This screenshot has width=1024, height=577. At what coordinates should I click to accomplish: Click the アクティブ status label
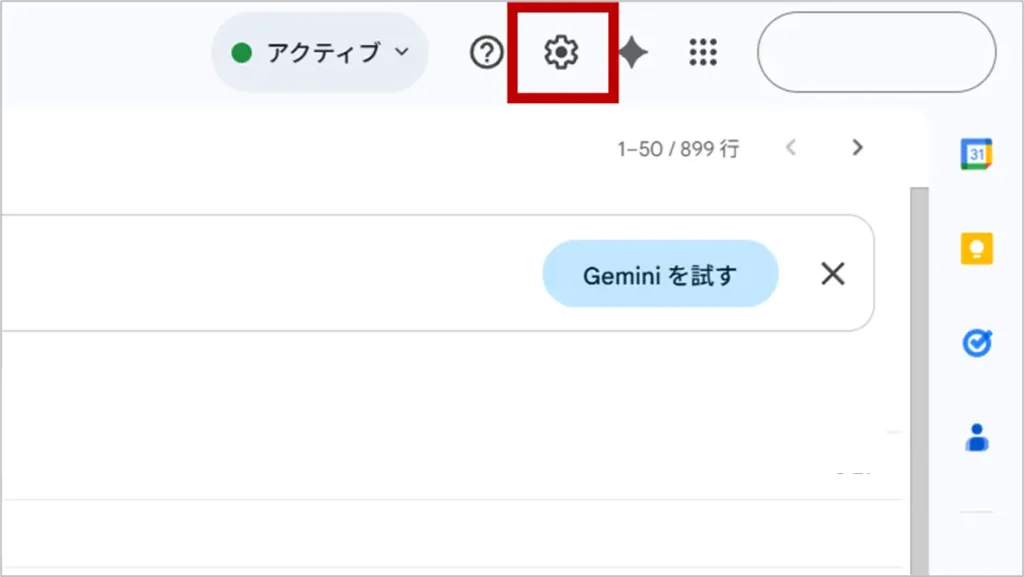pyautogui.click(x=323, y=52)
